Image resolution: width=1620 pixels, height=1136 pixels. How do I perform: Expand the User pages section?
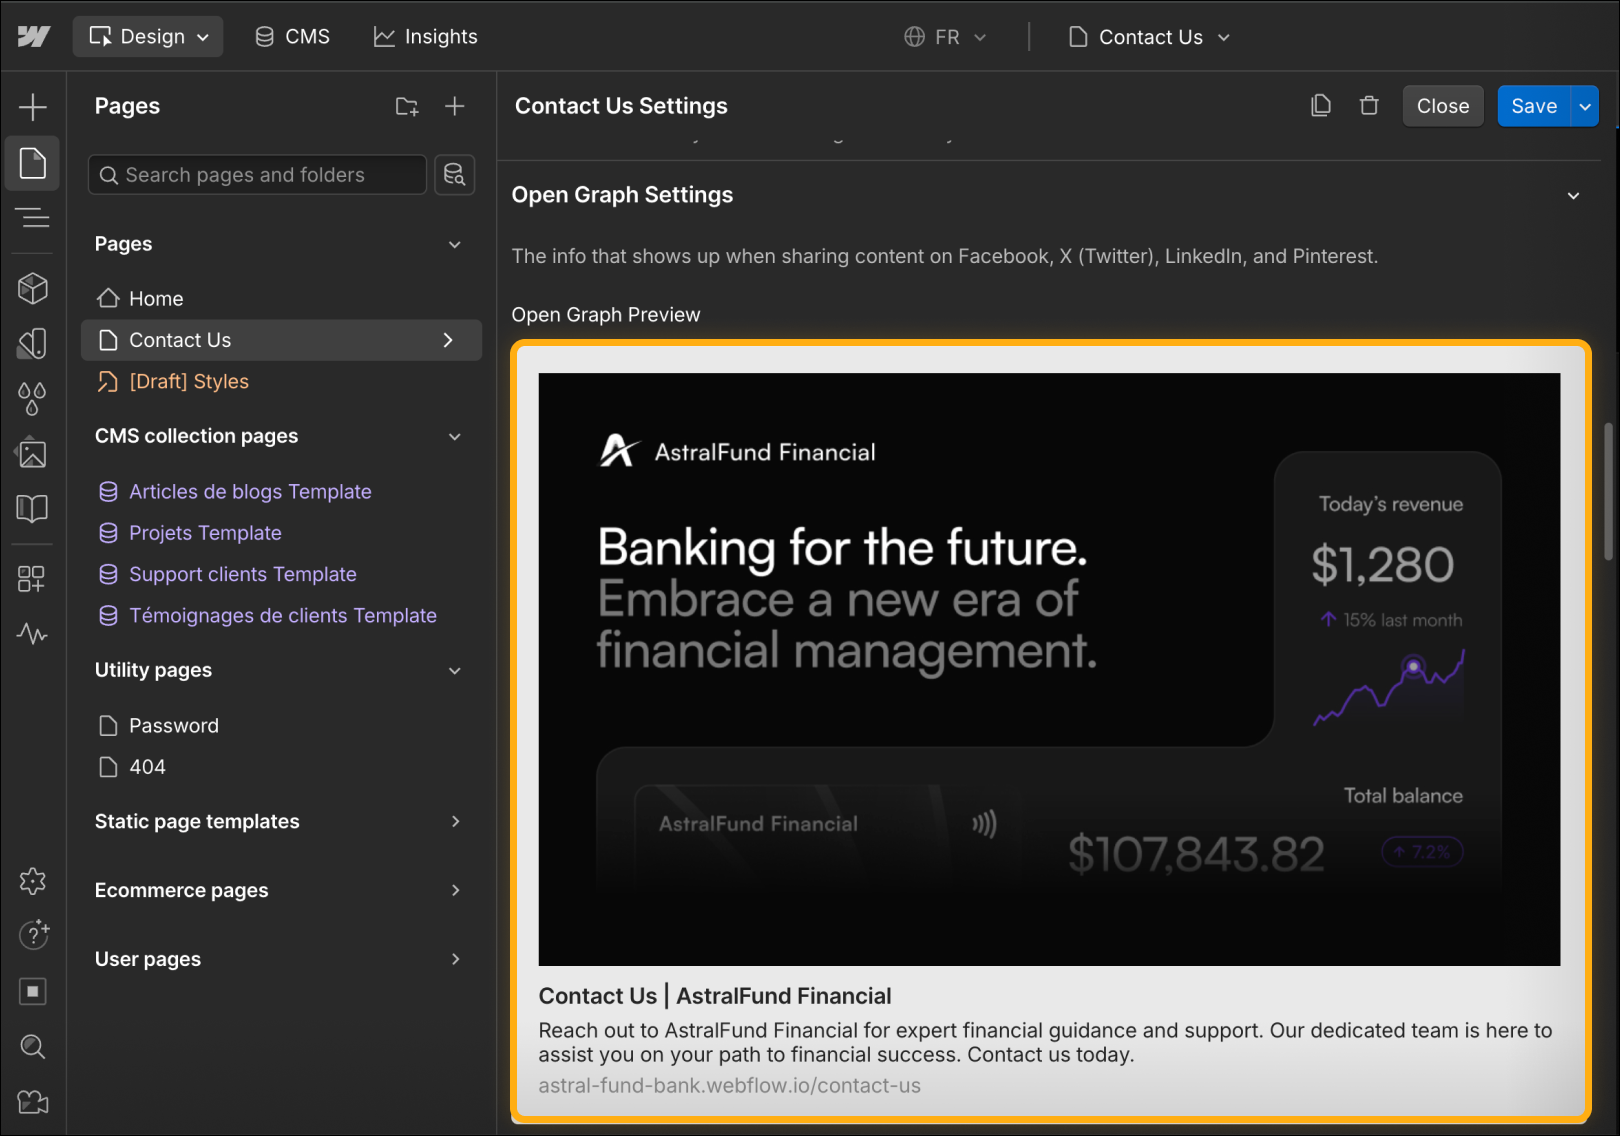click(456, 959)
